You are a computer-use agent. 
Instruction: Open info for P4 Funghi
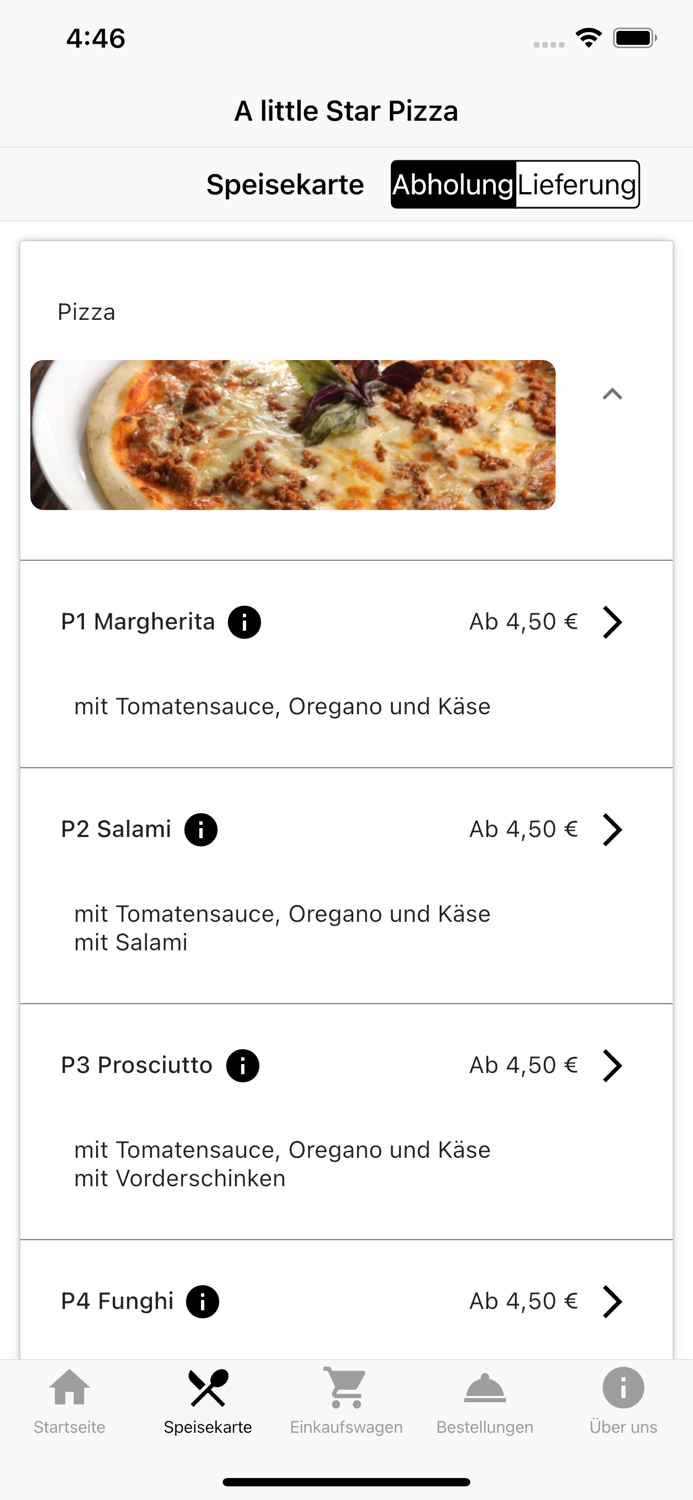tap(203, 1301)
